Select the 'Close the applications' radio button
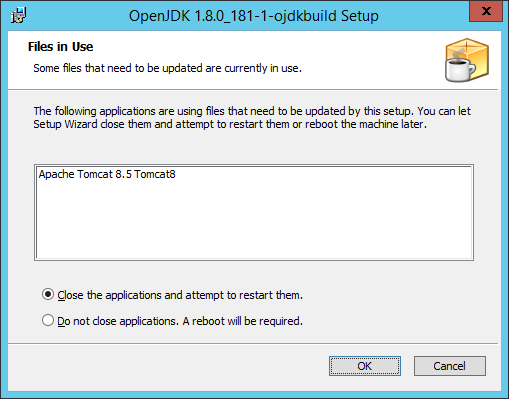This screenshot has width=509, height=399. tap(48, 295)
